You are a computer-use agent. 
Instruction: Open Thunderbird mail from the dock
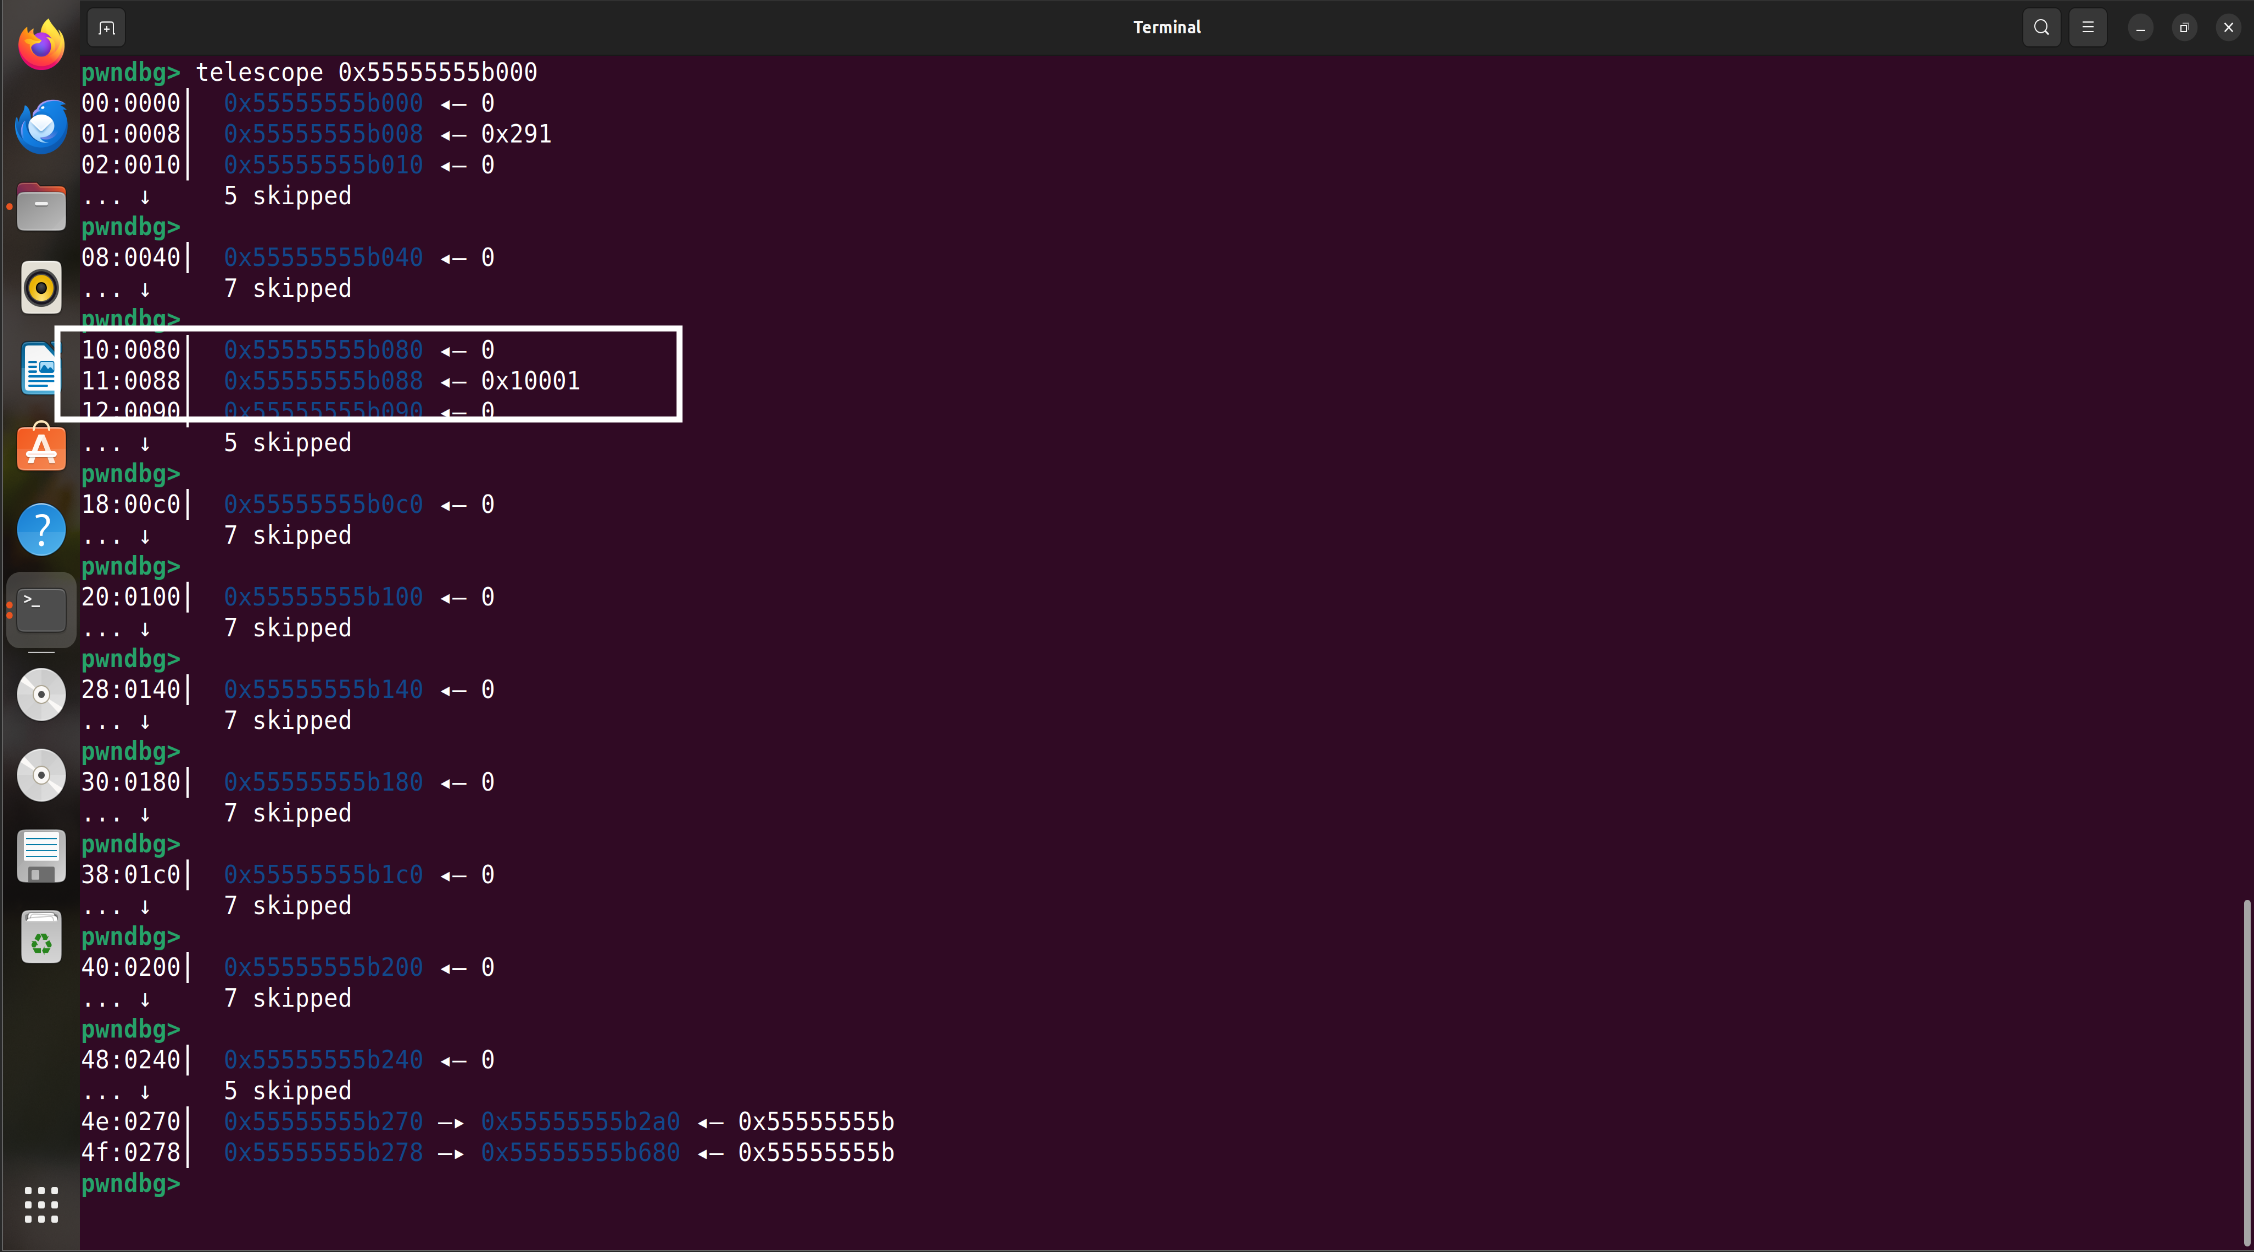[41, 126]
